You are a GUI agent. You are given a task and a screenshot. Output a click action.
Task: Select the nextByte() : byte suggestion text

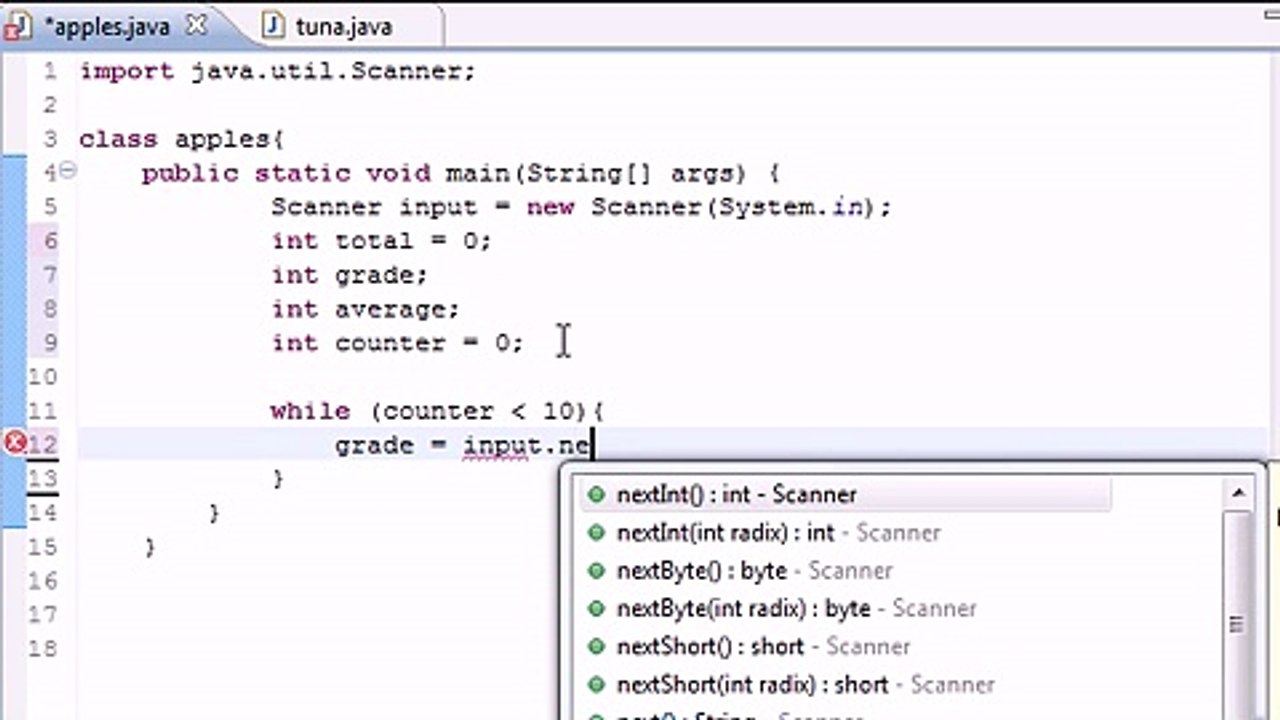[x=755, y=570]
